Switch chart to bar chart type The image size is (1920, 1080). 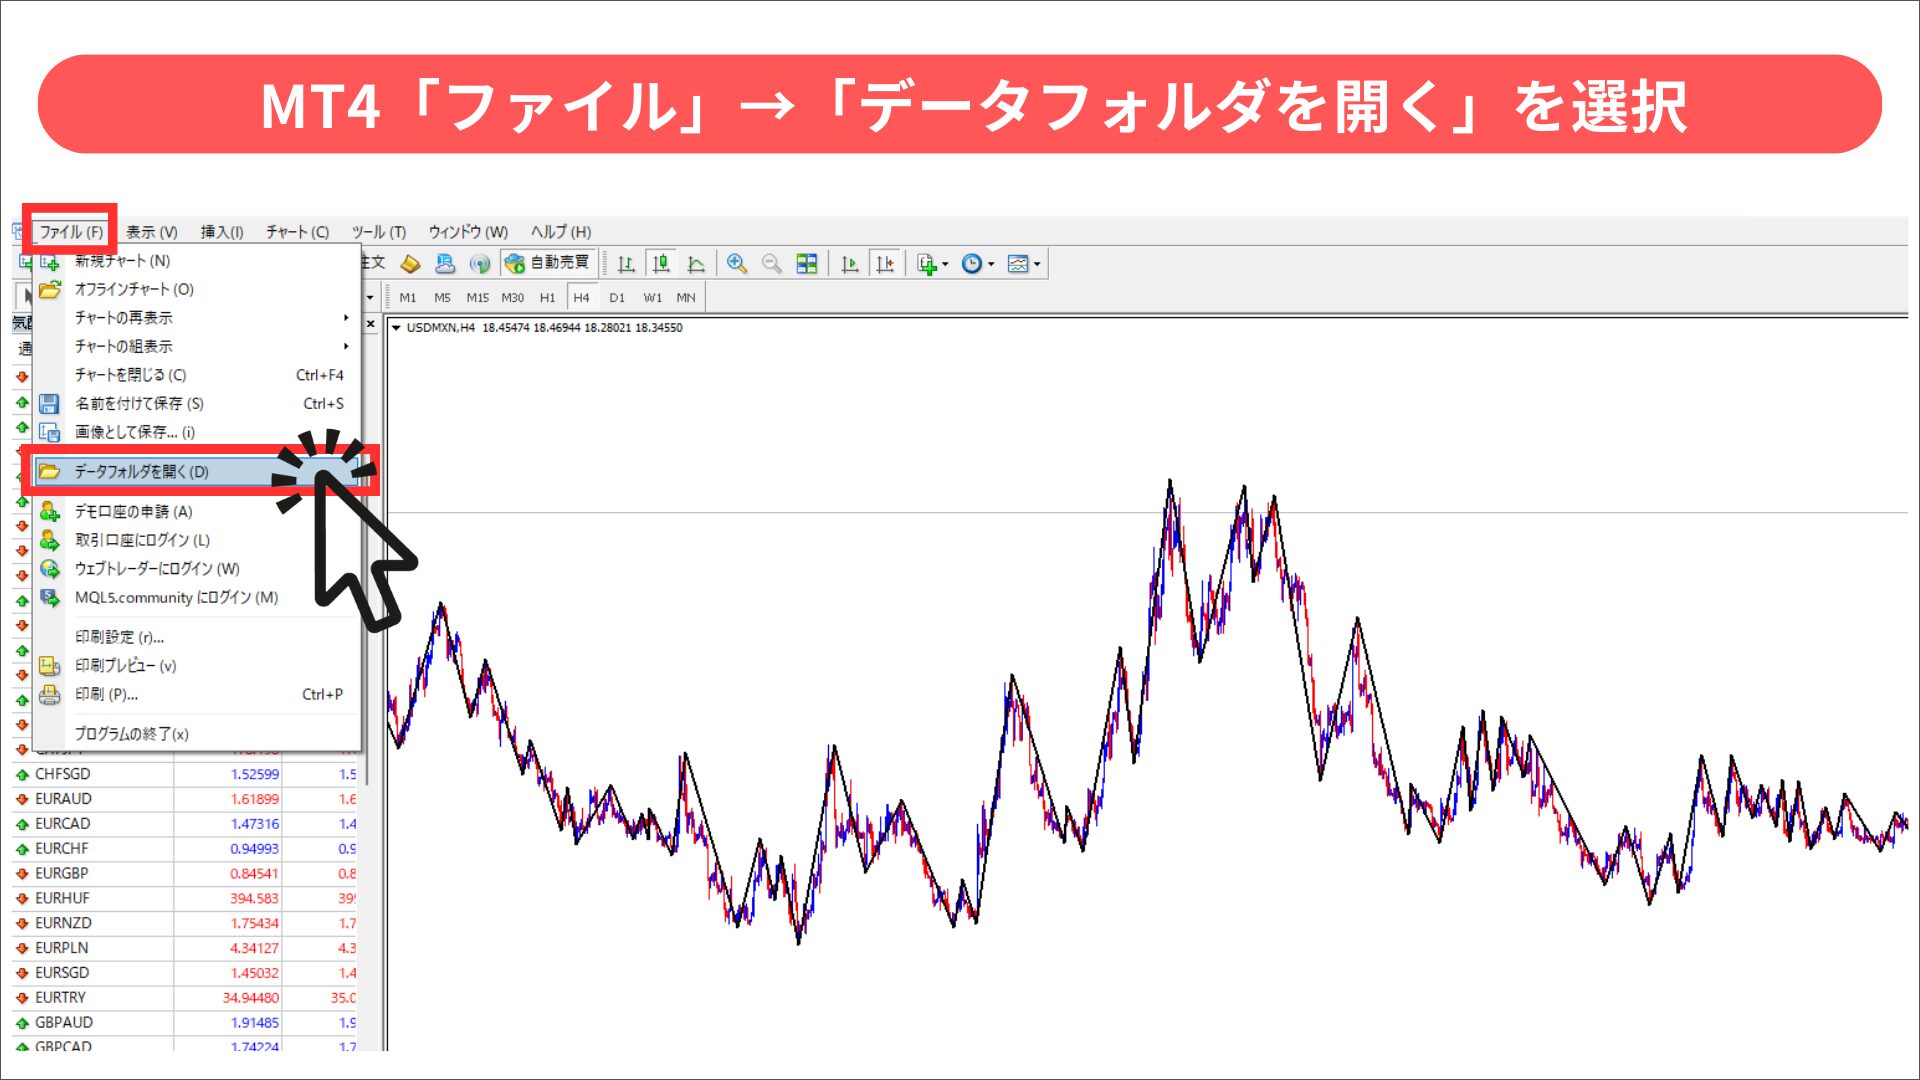tap(626, 264)
